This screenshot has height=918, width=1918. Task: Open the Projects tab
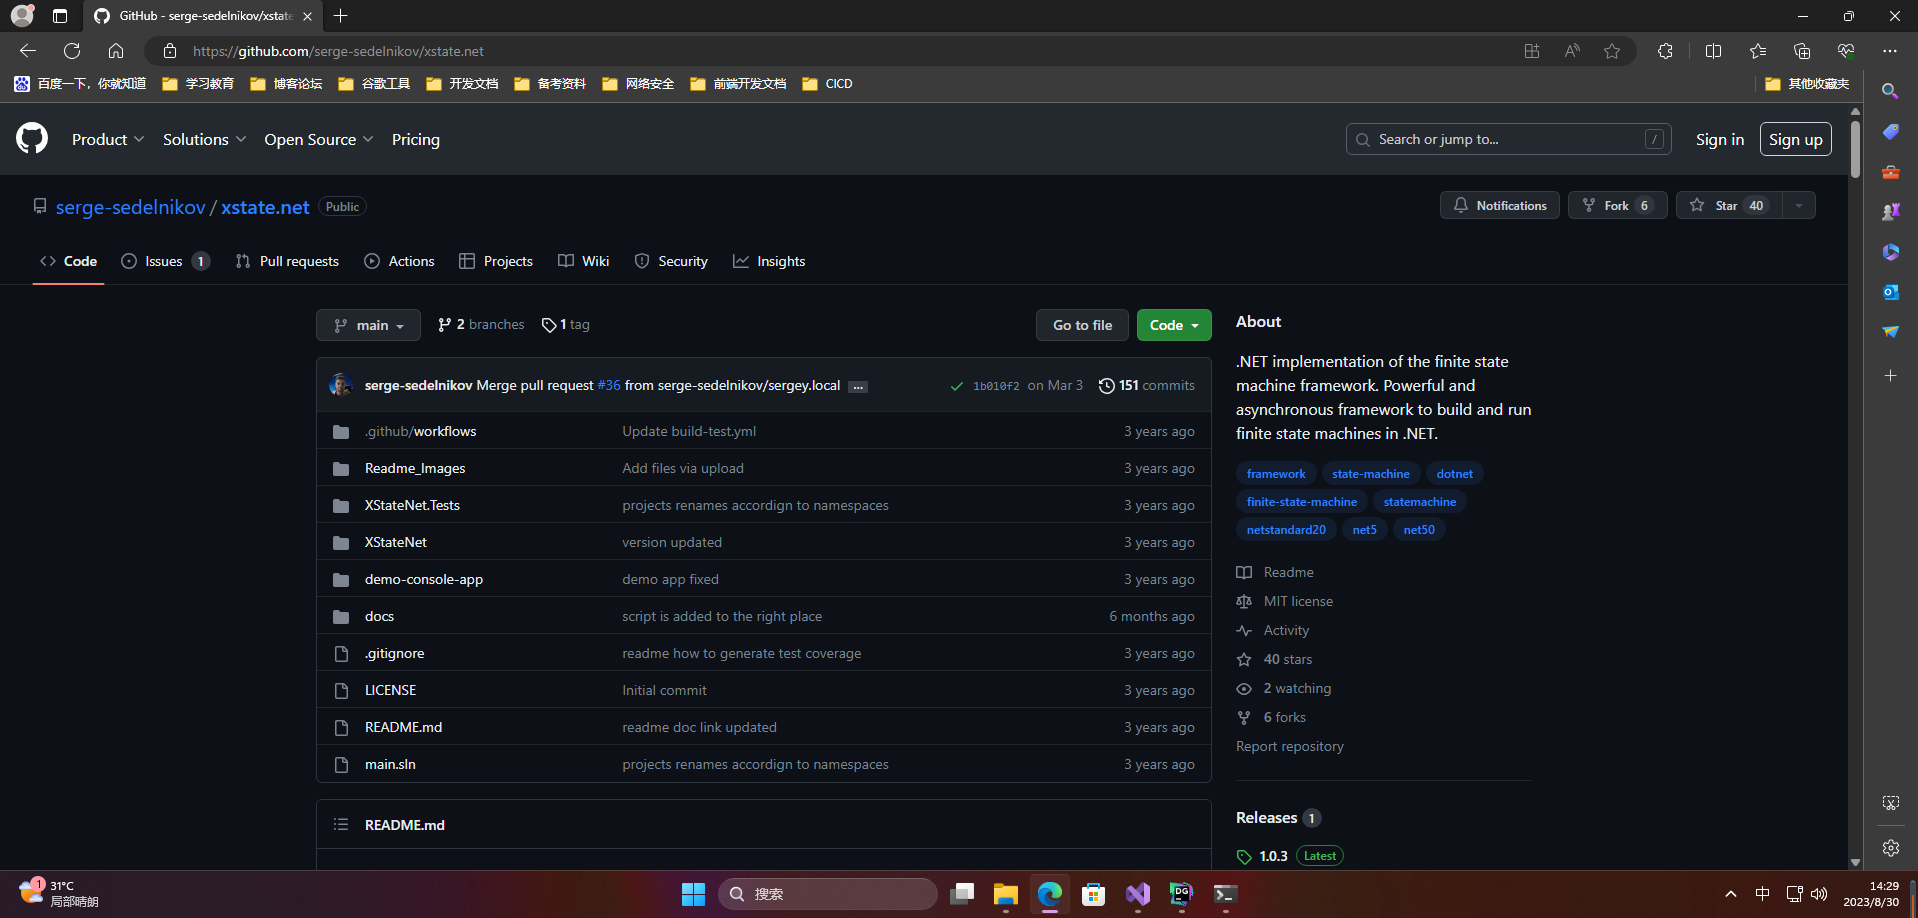[x=496, y=261]
